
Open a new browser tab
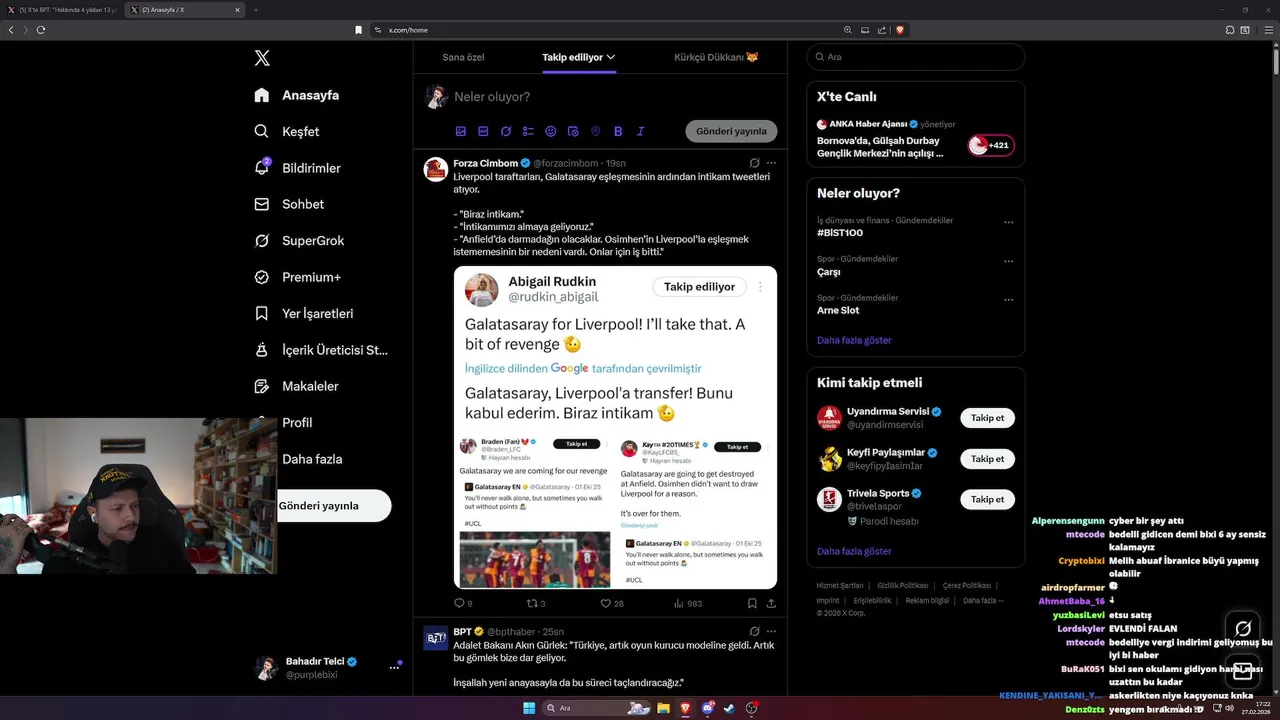[x=255, y=10]
